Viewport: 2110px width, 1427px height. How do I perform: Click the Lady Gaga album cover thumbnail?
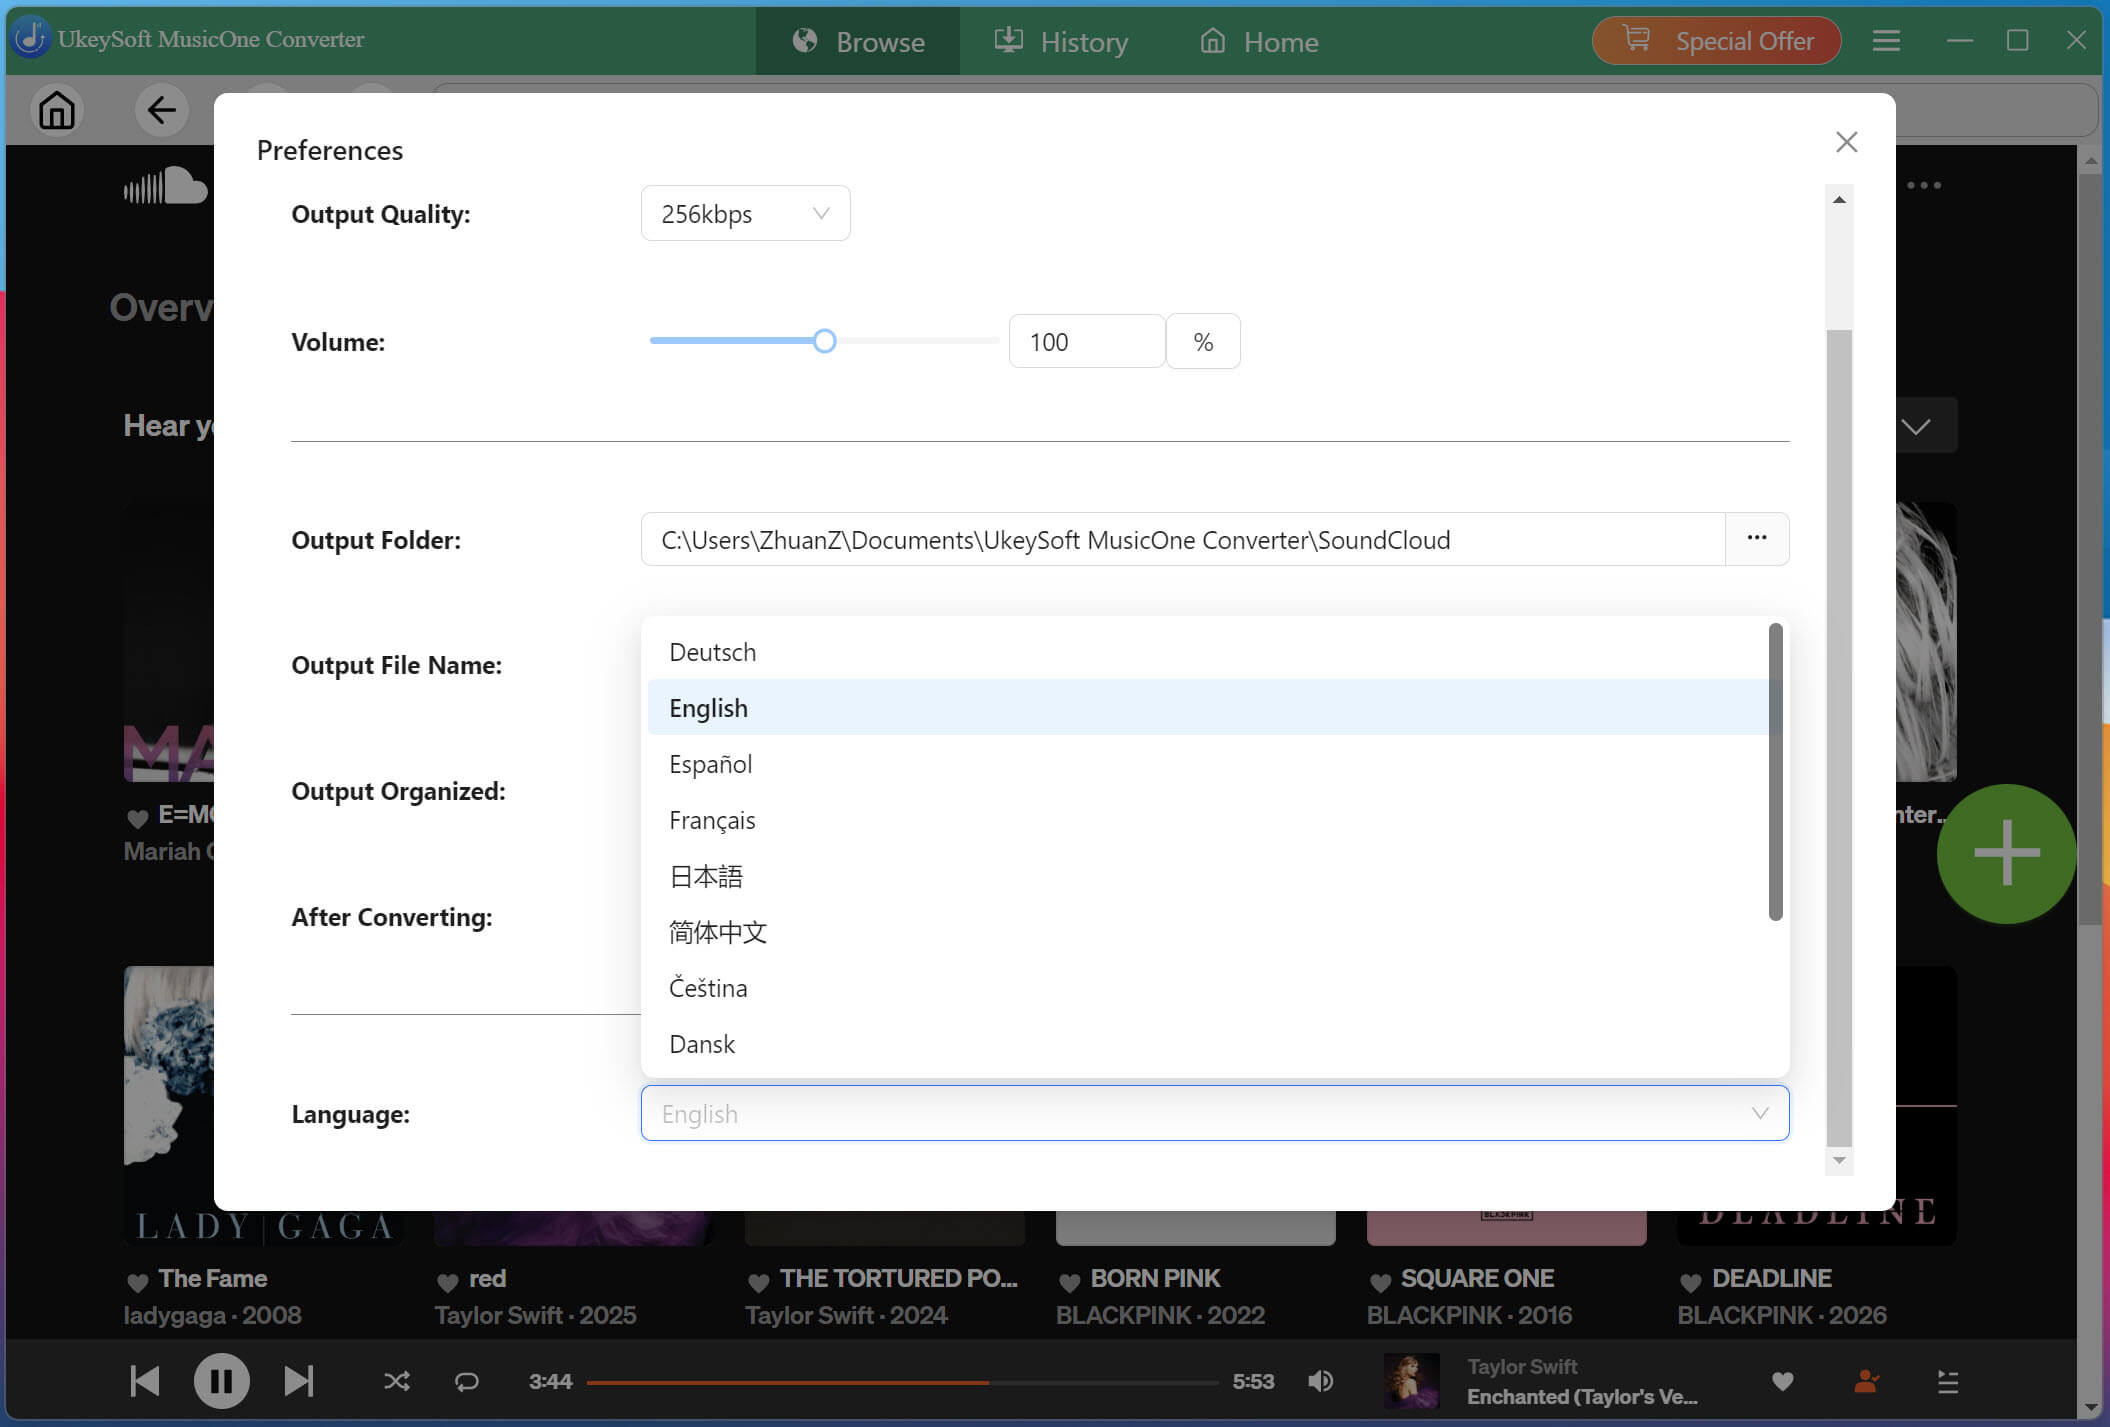[x=168, y=1105]
